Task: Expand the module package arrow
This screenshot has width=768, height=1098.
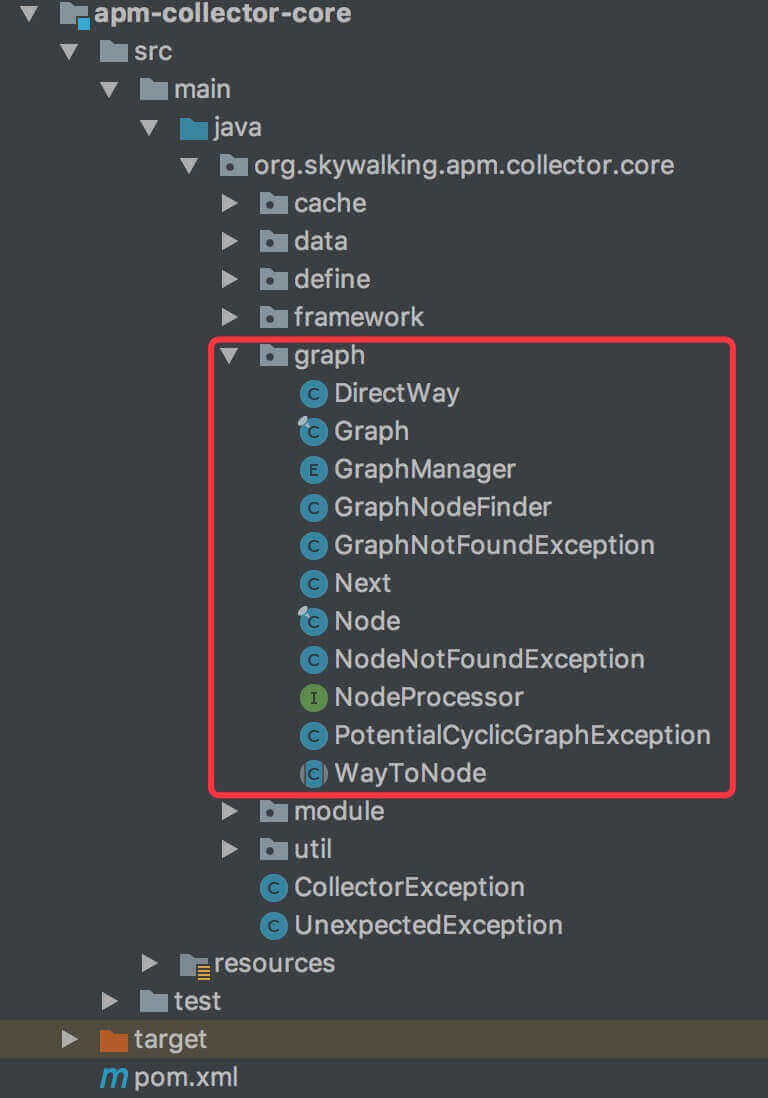Action: (x=230, y=811)
